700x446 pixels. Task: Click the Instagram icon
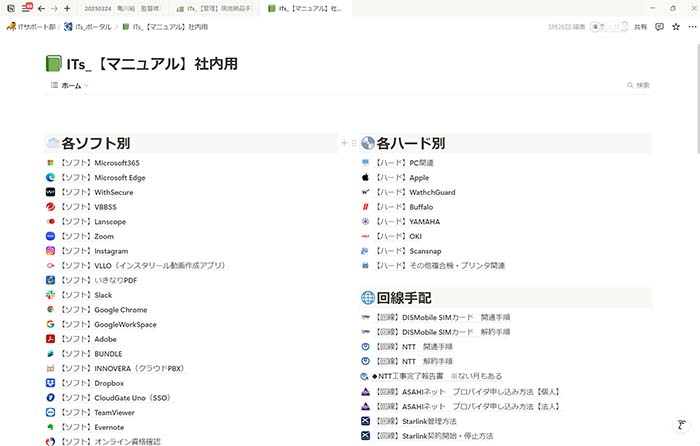[50, 251]
